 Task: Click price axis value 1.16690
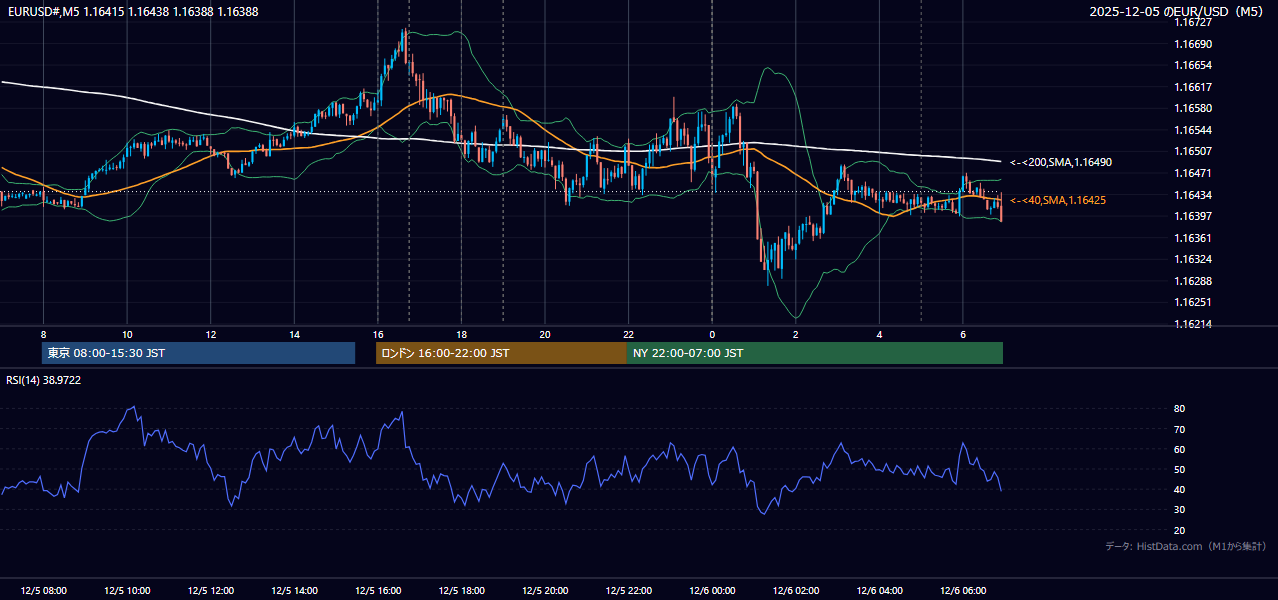pyautogui.click(x=1194, y=44)
